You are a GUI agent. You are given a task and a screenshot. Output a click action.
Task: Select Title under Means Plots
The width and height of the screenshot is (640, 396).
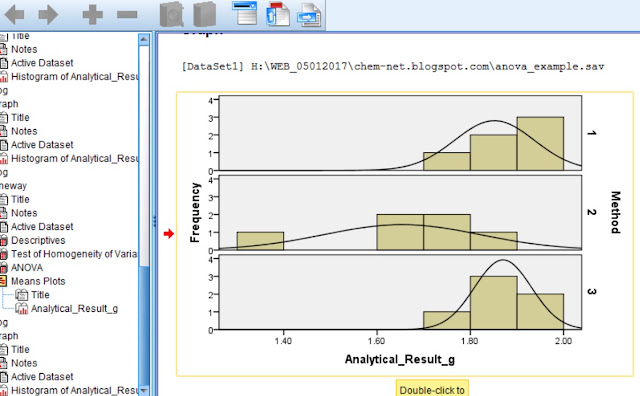tap(40, 295)
